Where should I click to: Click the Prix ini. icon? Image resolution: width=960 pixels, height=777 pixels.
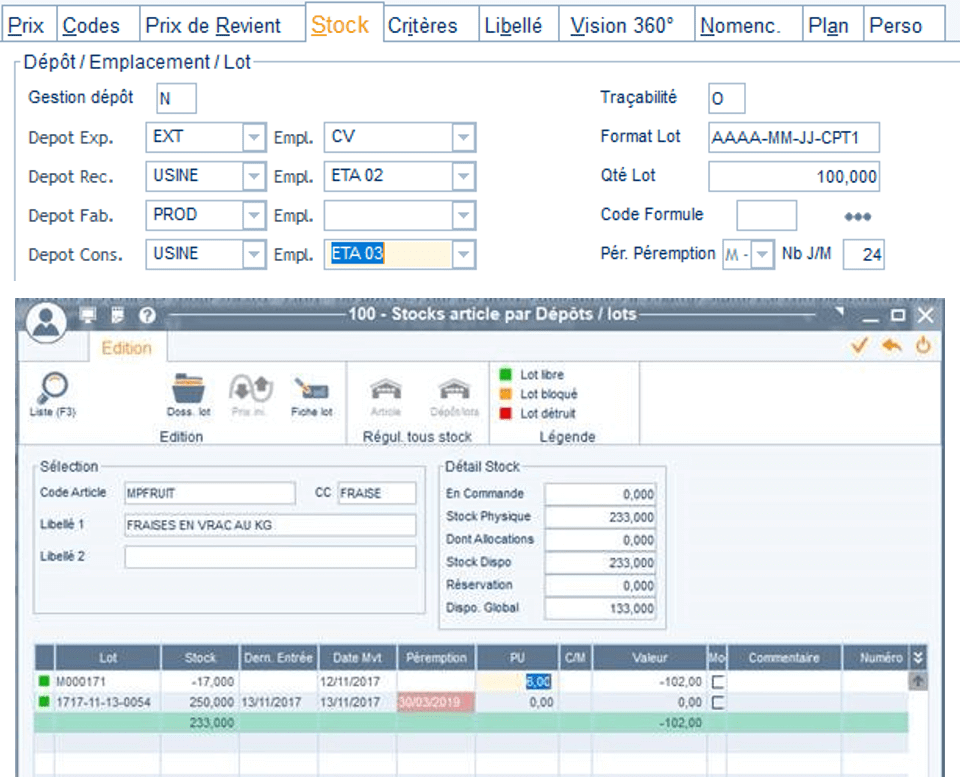coord(250,388)
